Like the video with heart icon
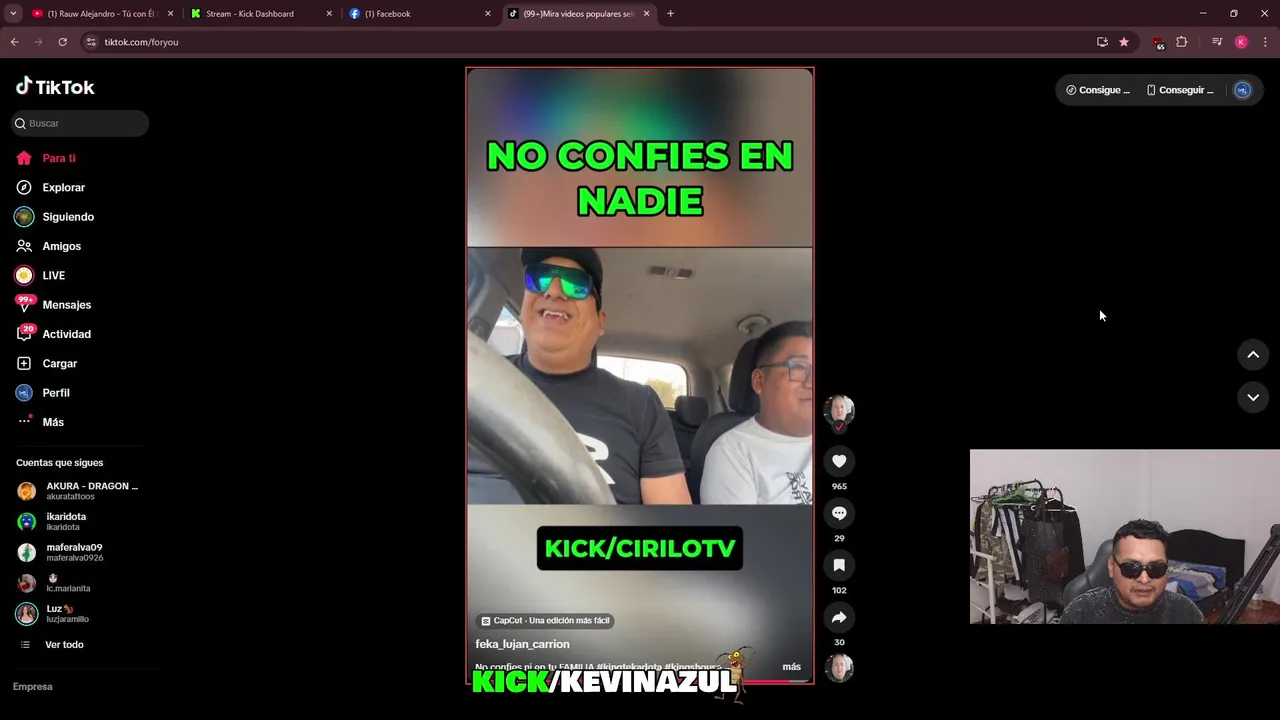This screenshot has height=720, width=1280. point(839,461)
